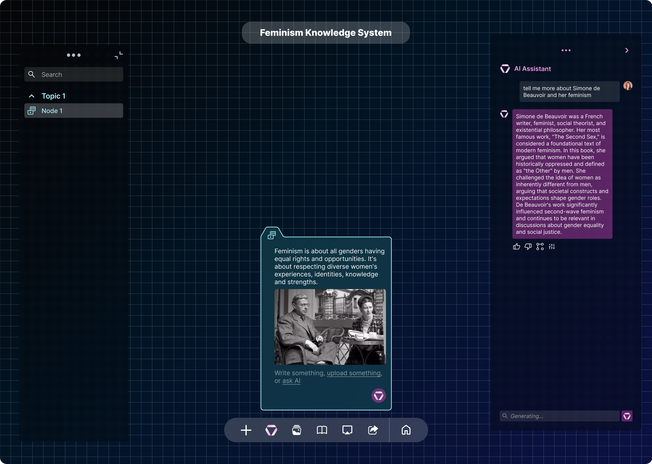This screenshot has width=652, height=464.
Task: Collapse AI panel with right chevron
Action: click(627, 50)
